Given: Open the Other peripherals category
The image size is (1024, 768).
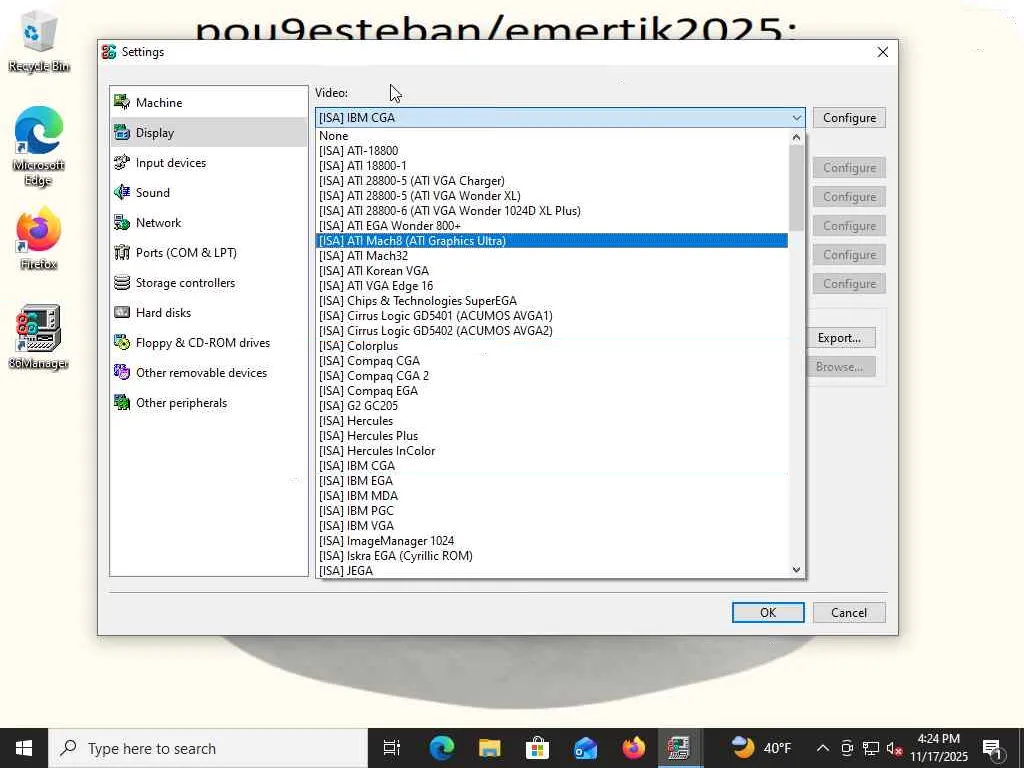Looking at the screenshot, I should click(x=208, y=403).
